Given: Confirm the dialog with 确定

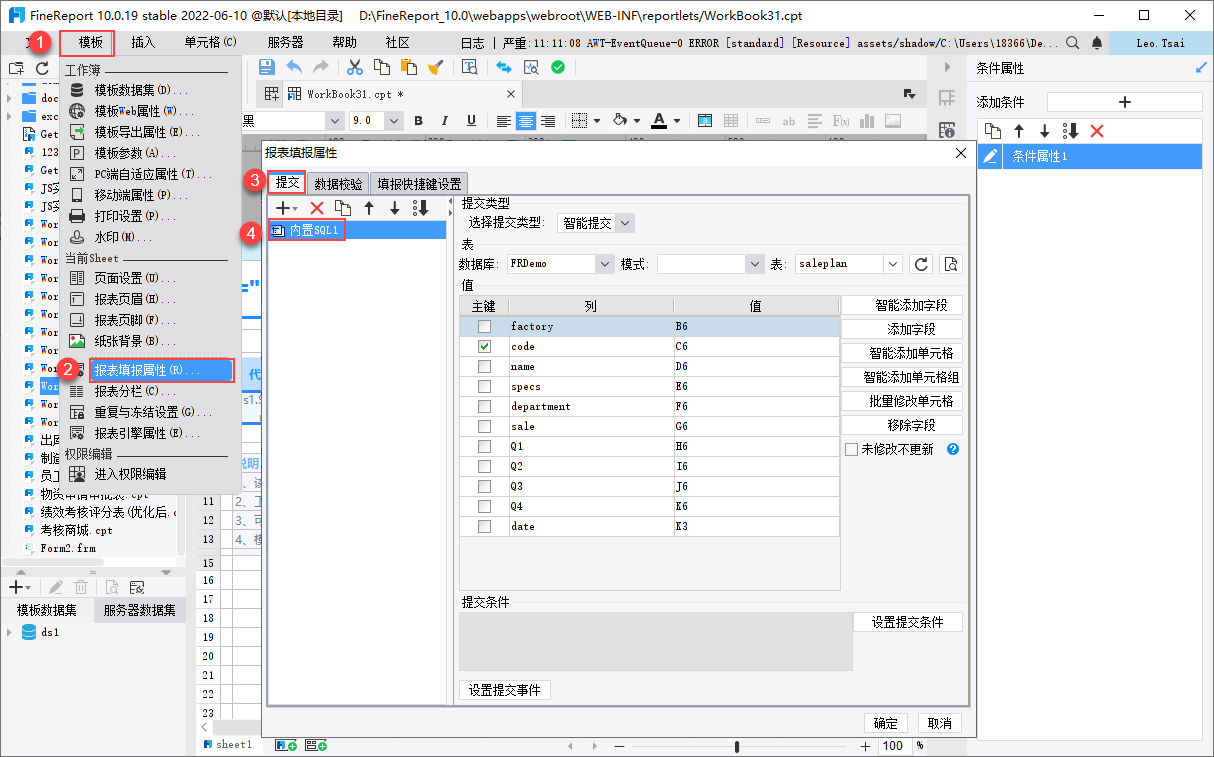Looking at the screenshot, I should tap(885, 723).
